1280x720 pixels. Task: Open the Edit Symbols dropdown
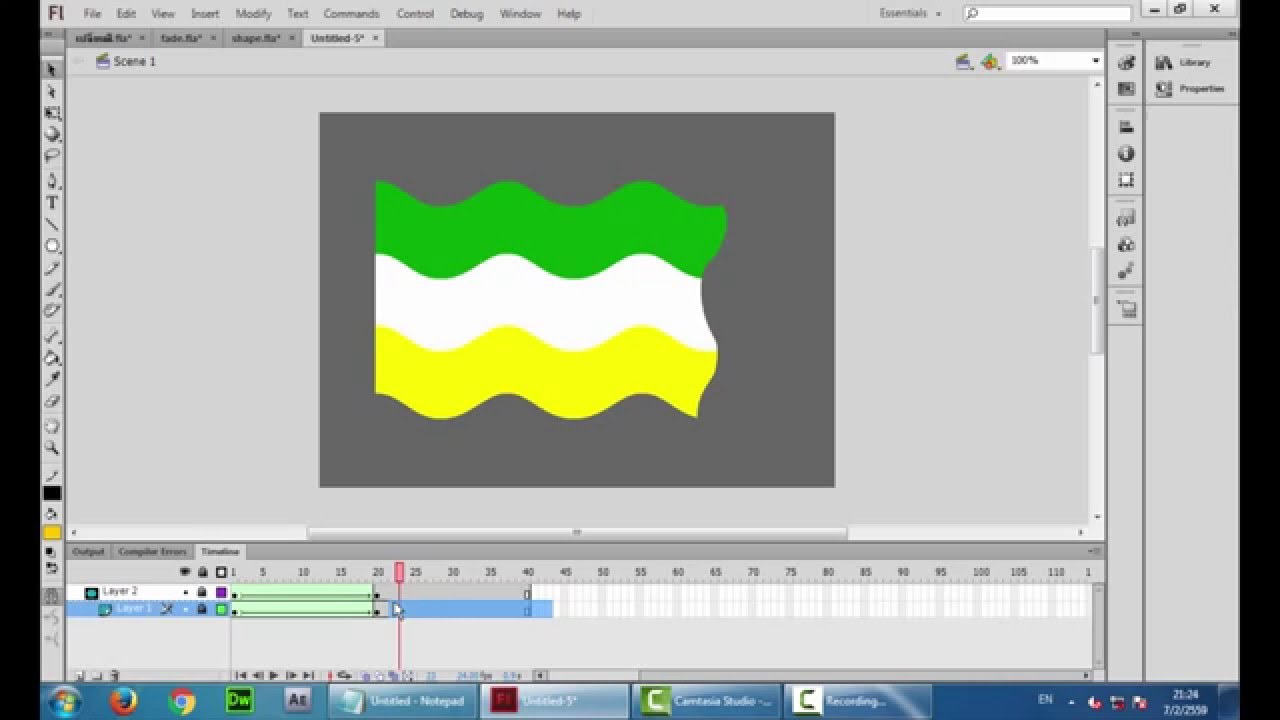click(990, 62)
